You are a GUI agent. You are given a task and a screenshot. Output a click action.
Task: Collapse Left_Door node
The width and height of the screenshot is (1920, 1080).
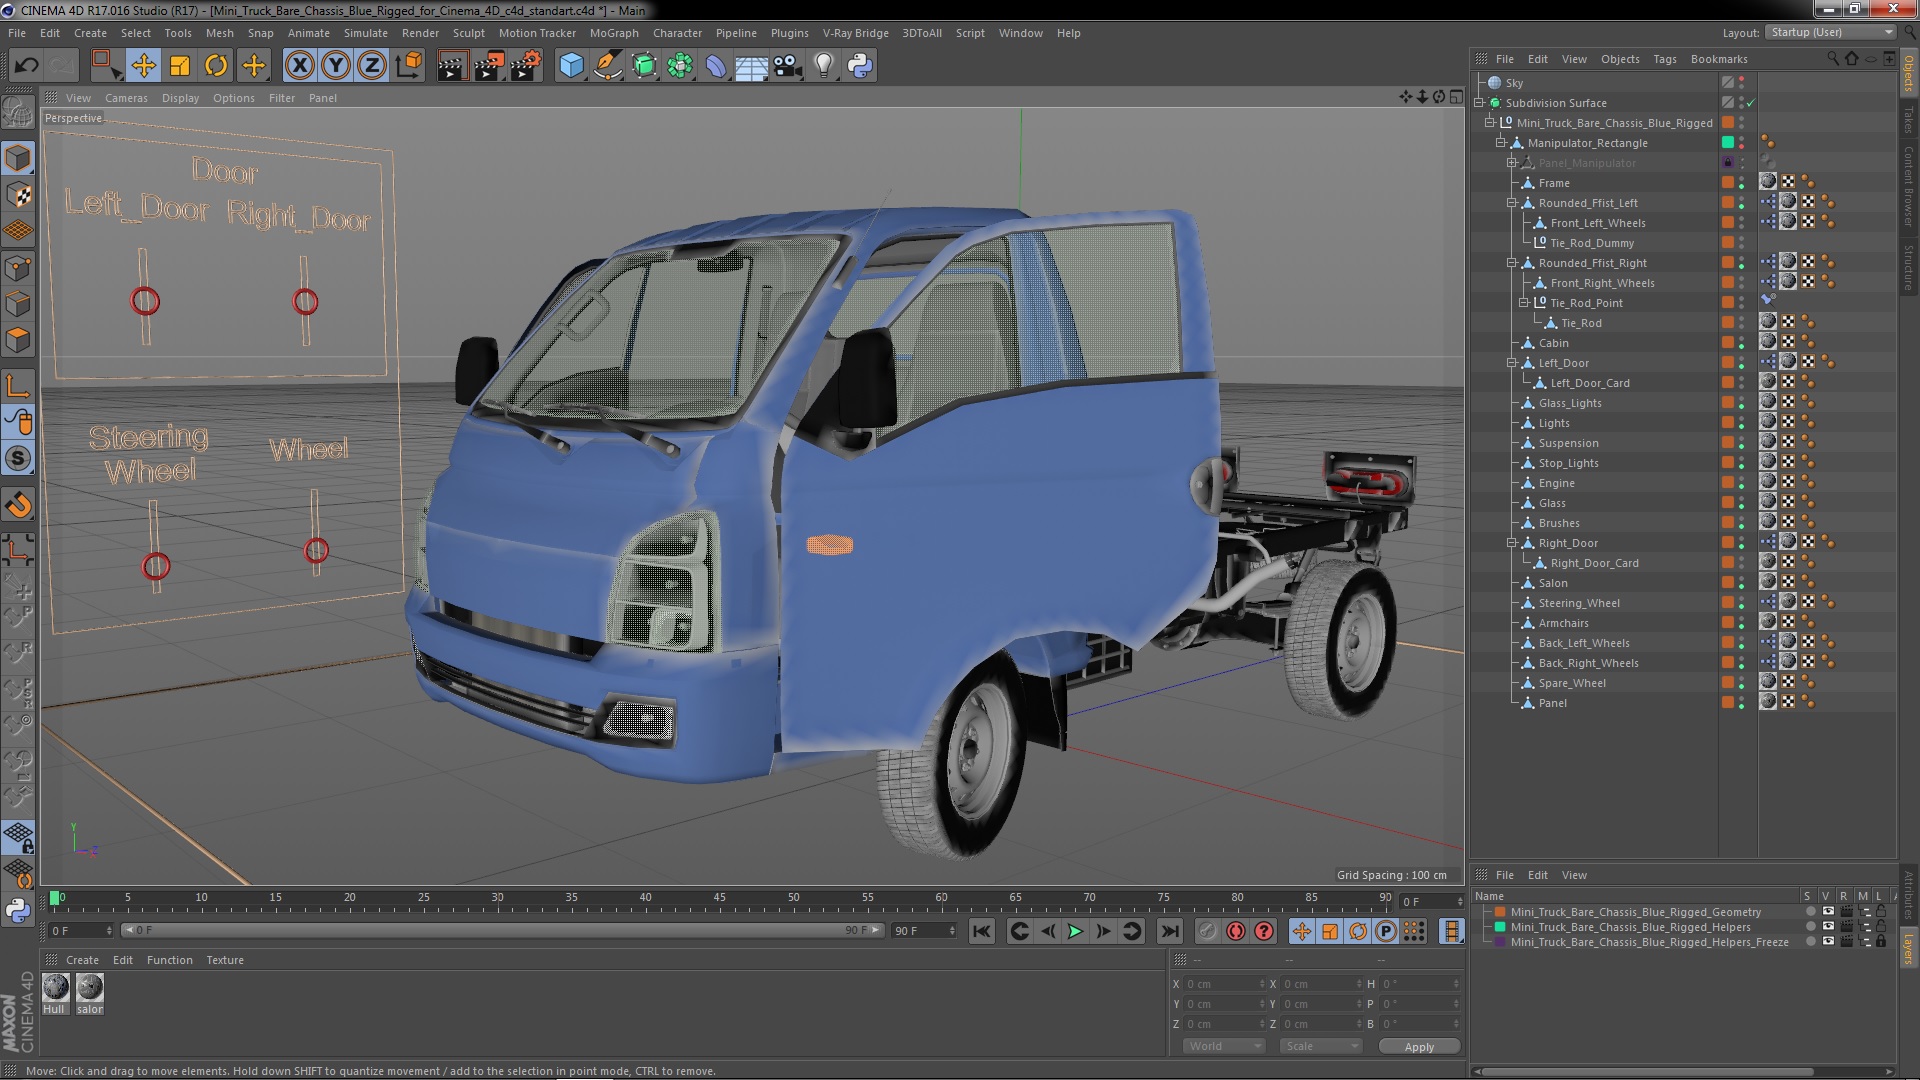point(1512,362)
